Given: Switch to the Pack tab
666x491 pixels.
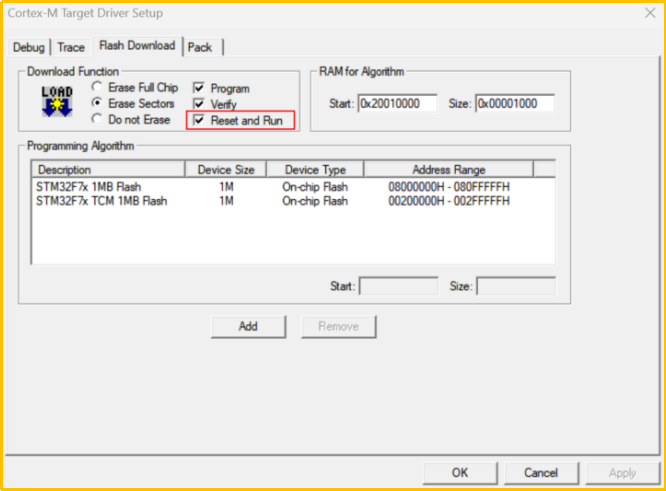Looking at the screenshot, I should (x=200, y=47).
